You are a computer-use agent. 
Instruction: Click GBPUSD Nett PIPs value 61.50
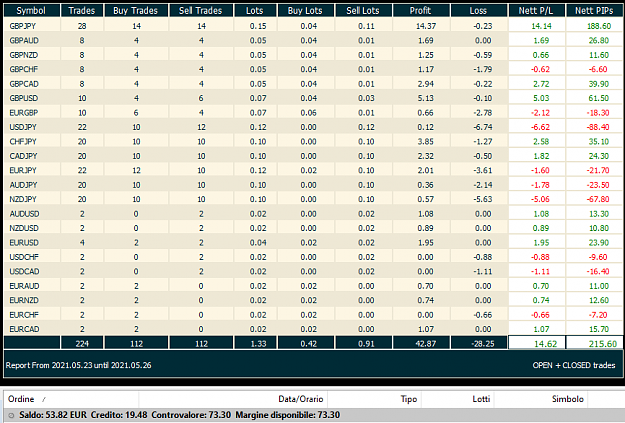pos(599,98)
